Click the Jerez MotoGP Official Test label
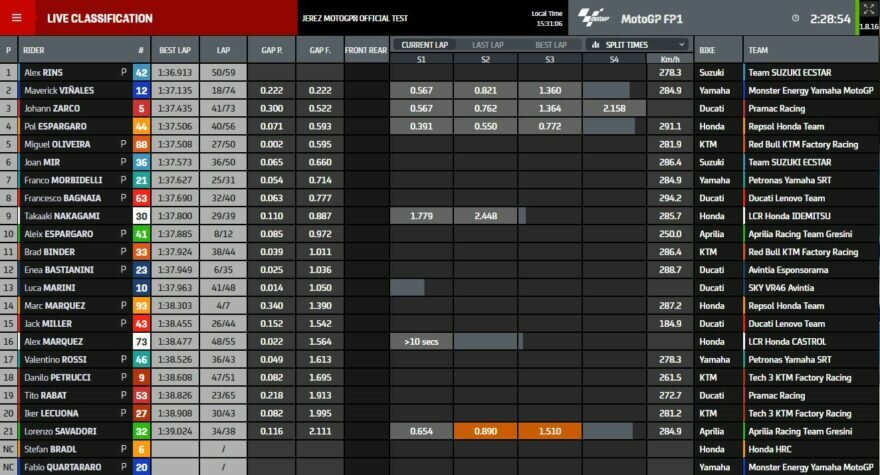The width and height of the screenshot is (880, 475). [355, 19]
